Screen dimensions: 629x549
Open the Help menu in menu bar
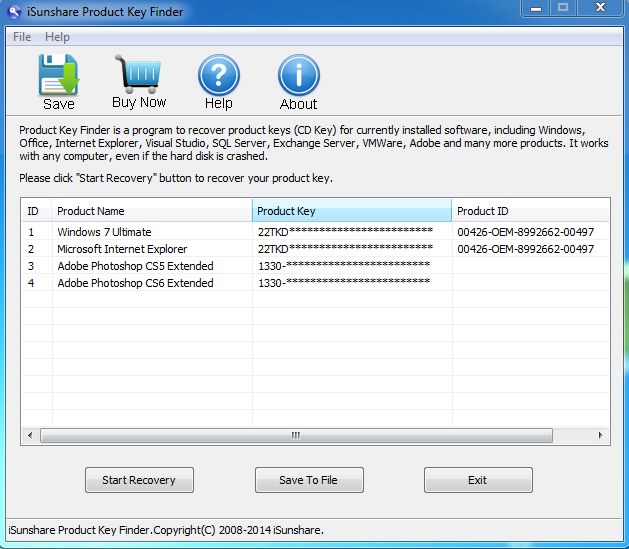coord(57,37)
